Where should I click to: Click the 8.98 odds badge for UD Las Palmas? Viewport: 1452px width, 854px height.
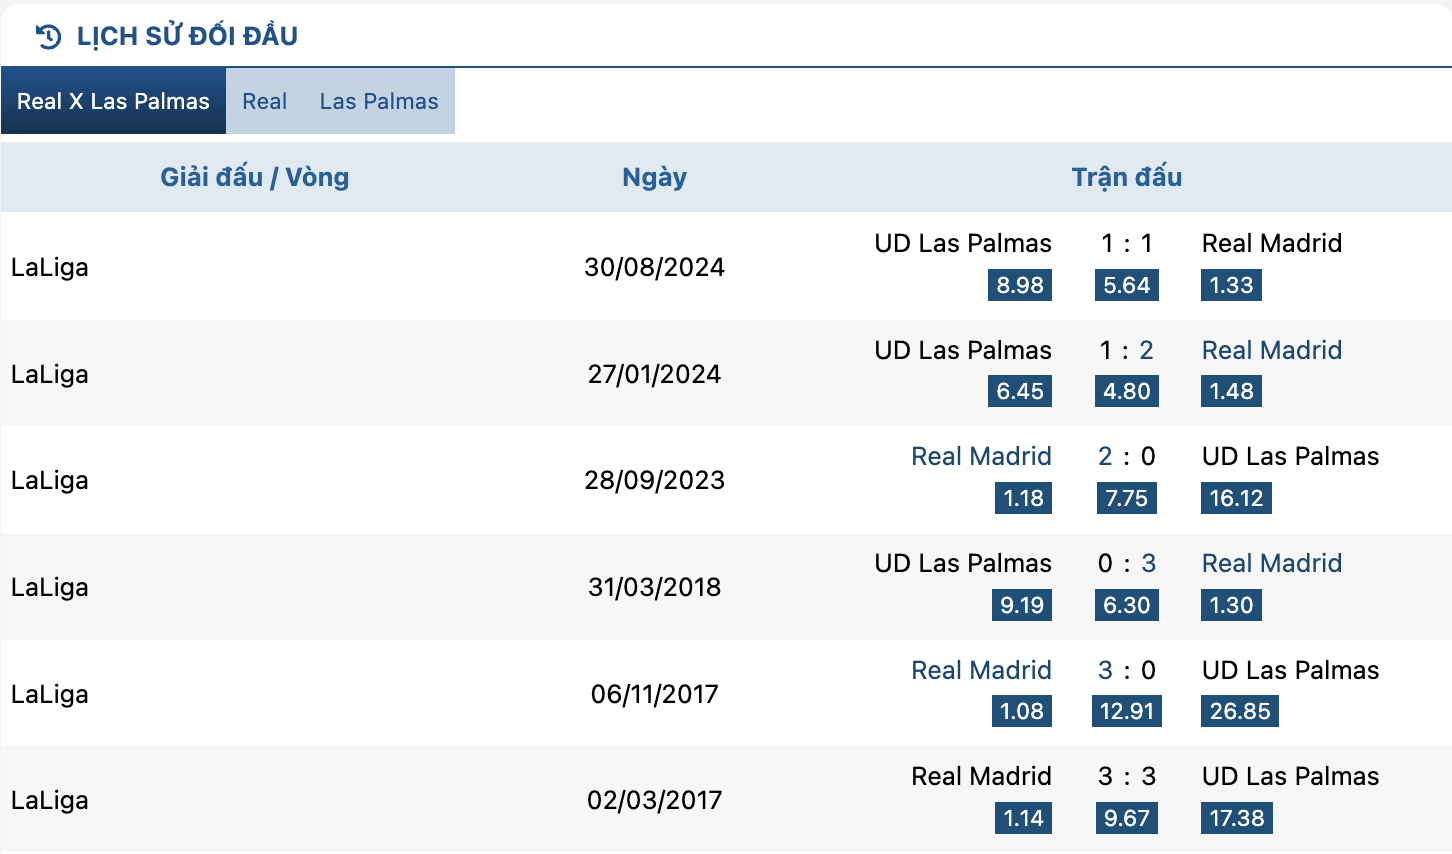tap(1020, 285)
